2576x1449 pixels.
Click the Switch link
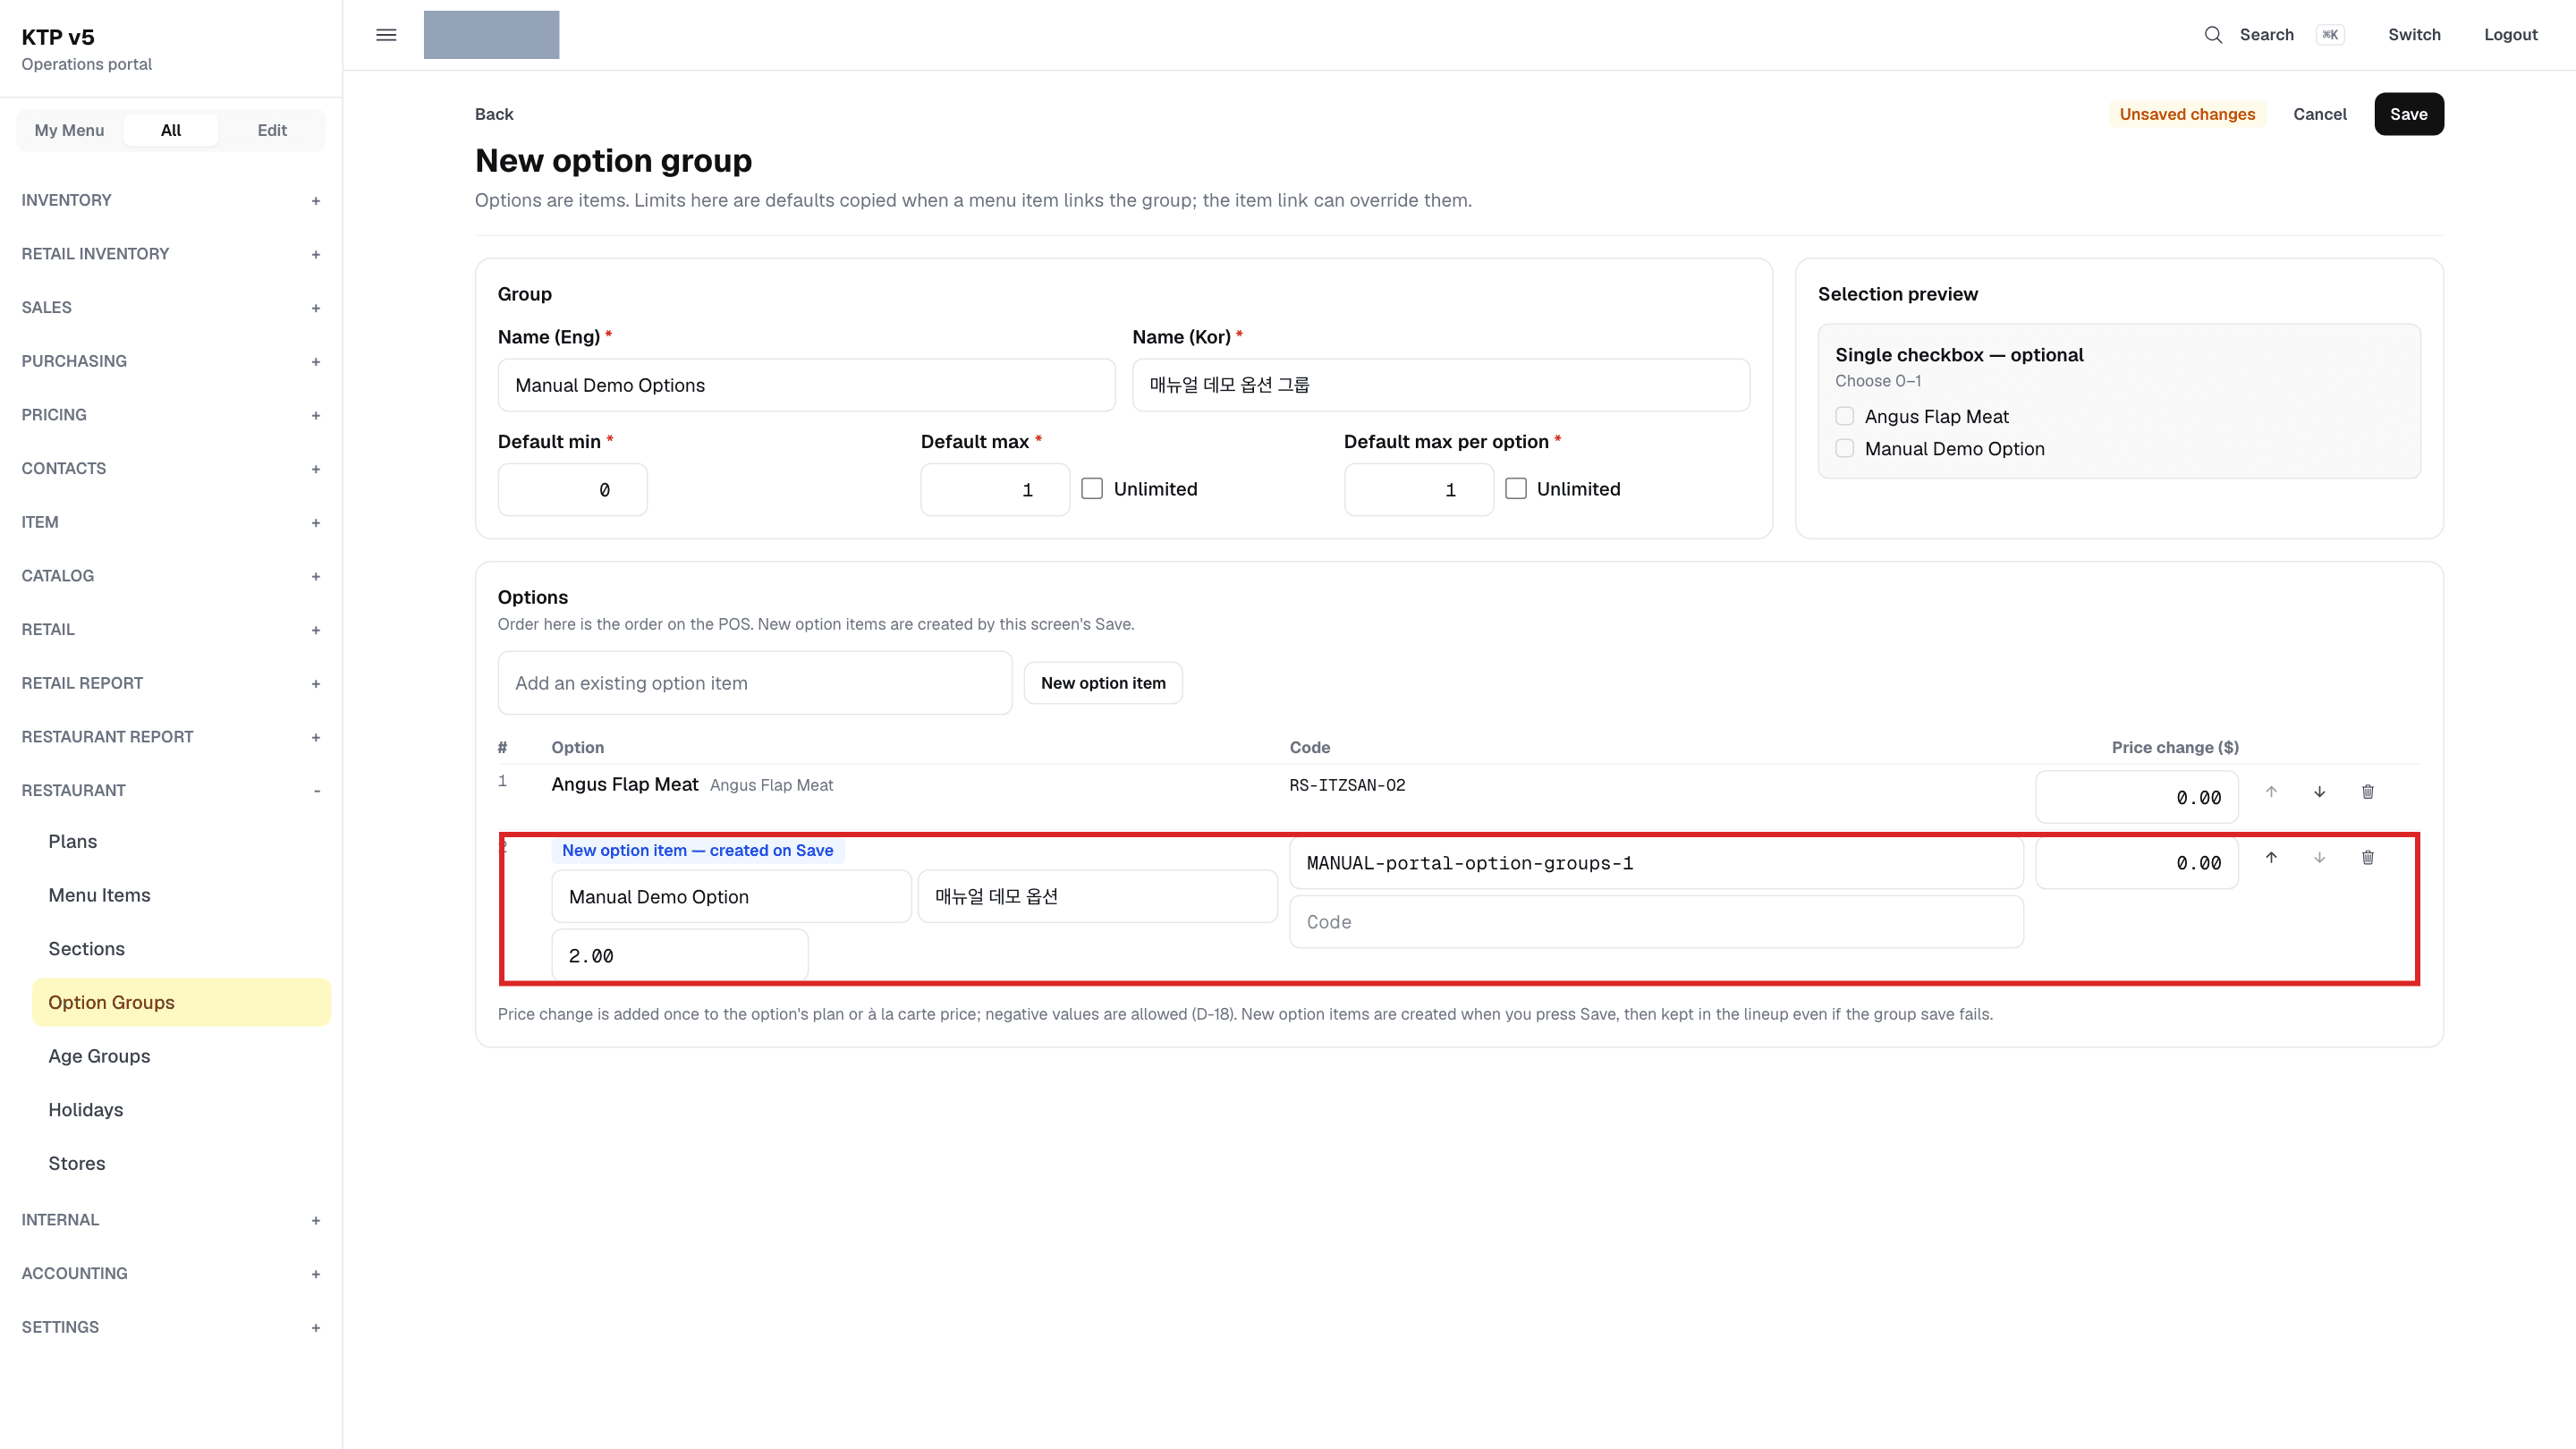click(2414, 35)
